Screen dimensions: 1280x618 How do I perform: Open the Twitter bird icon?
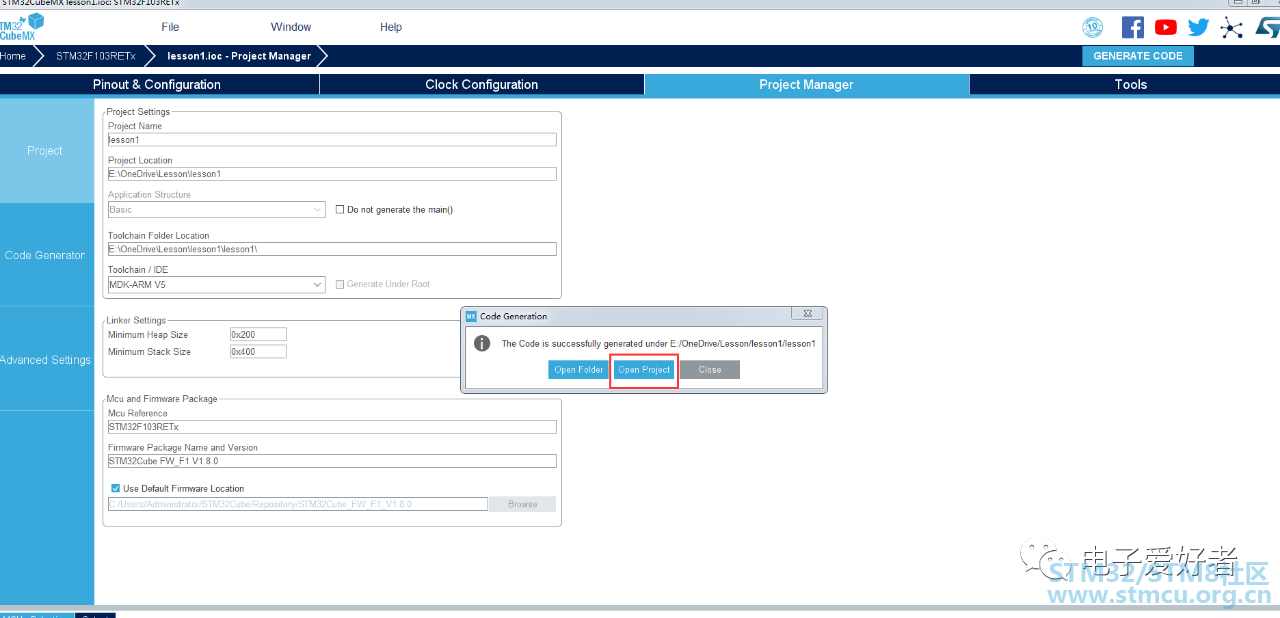[1198, 27]
